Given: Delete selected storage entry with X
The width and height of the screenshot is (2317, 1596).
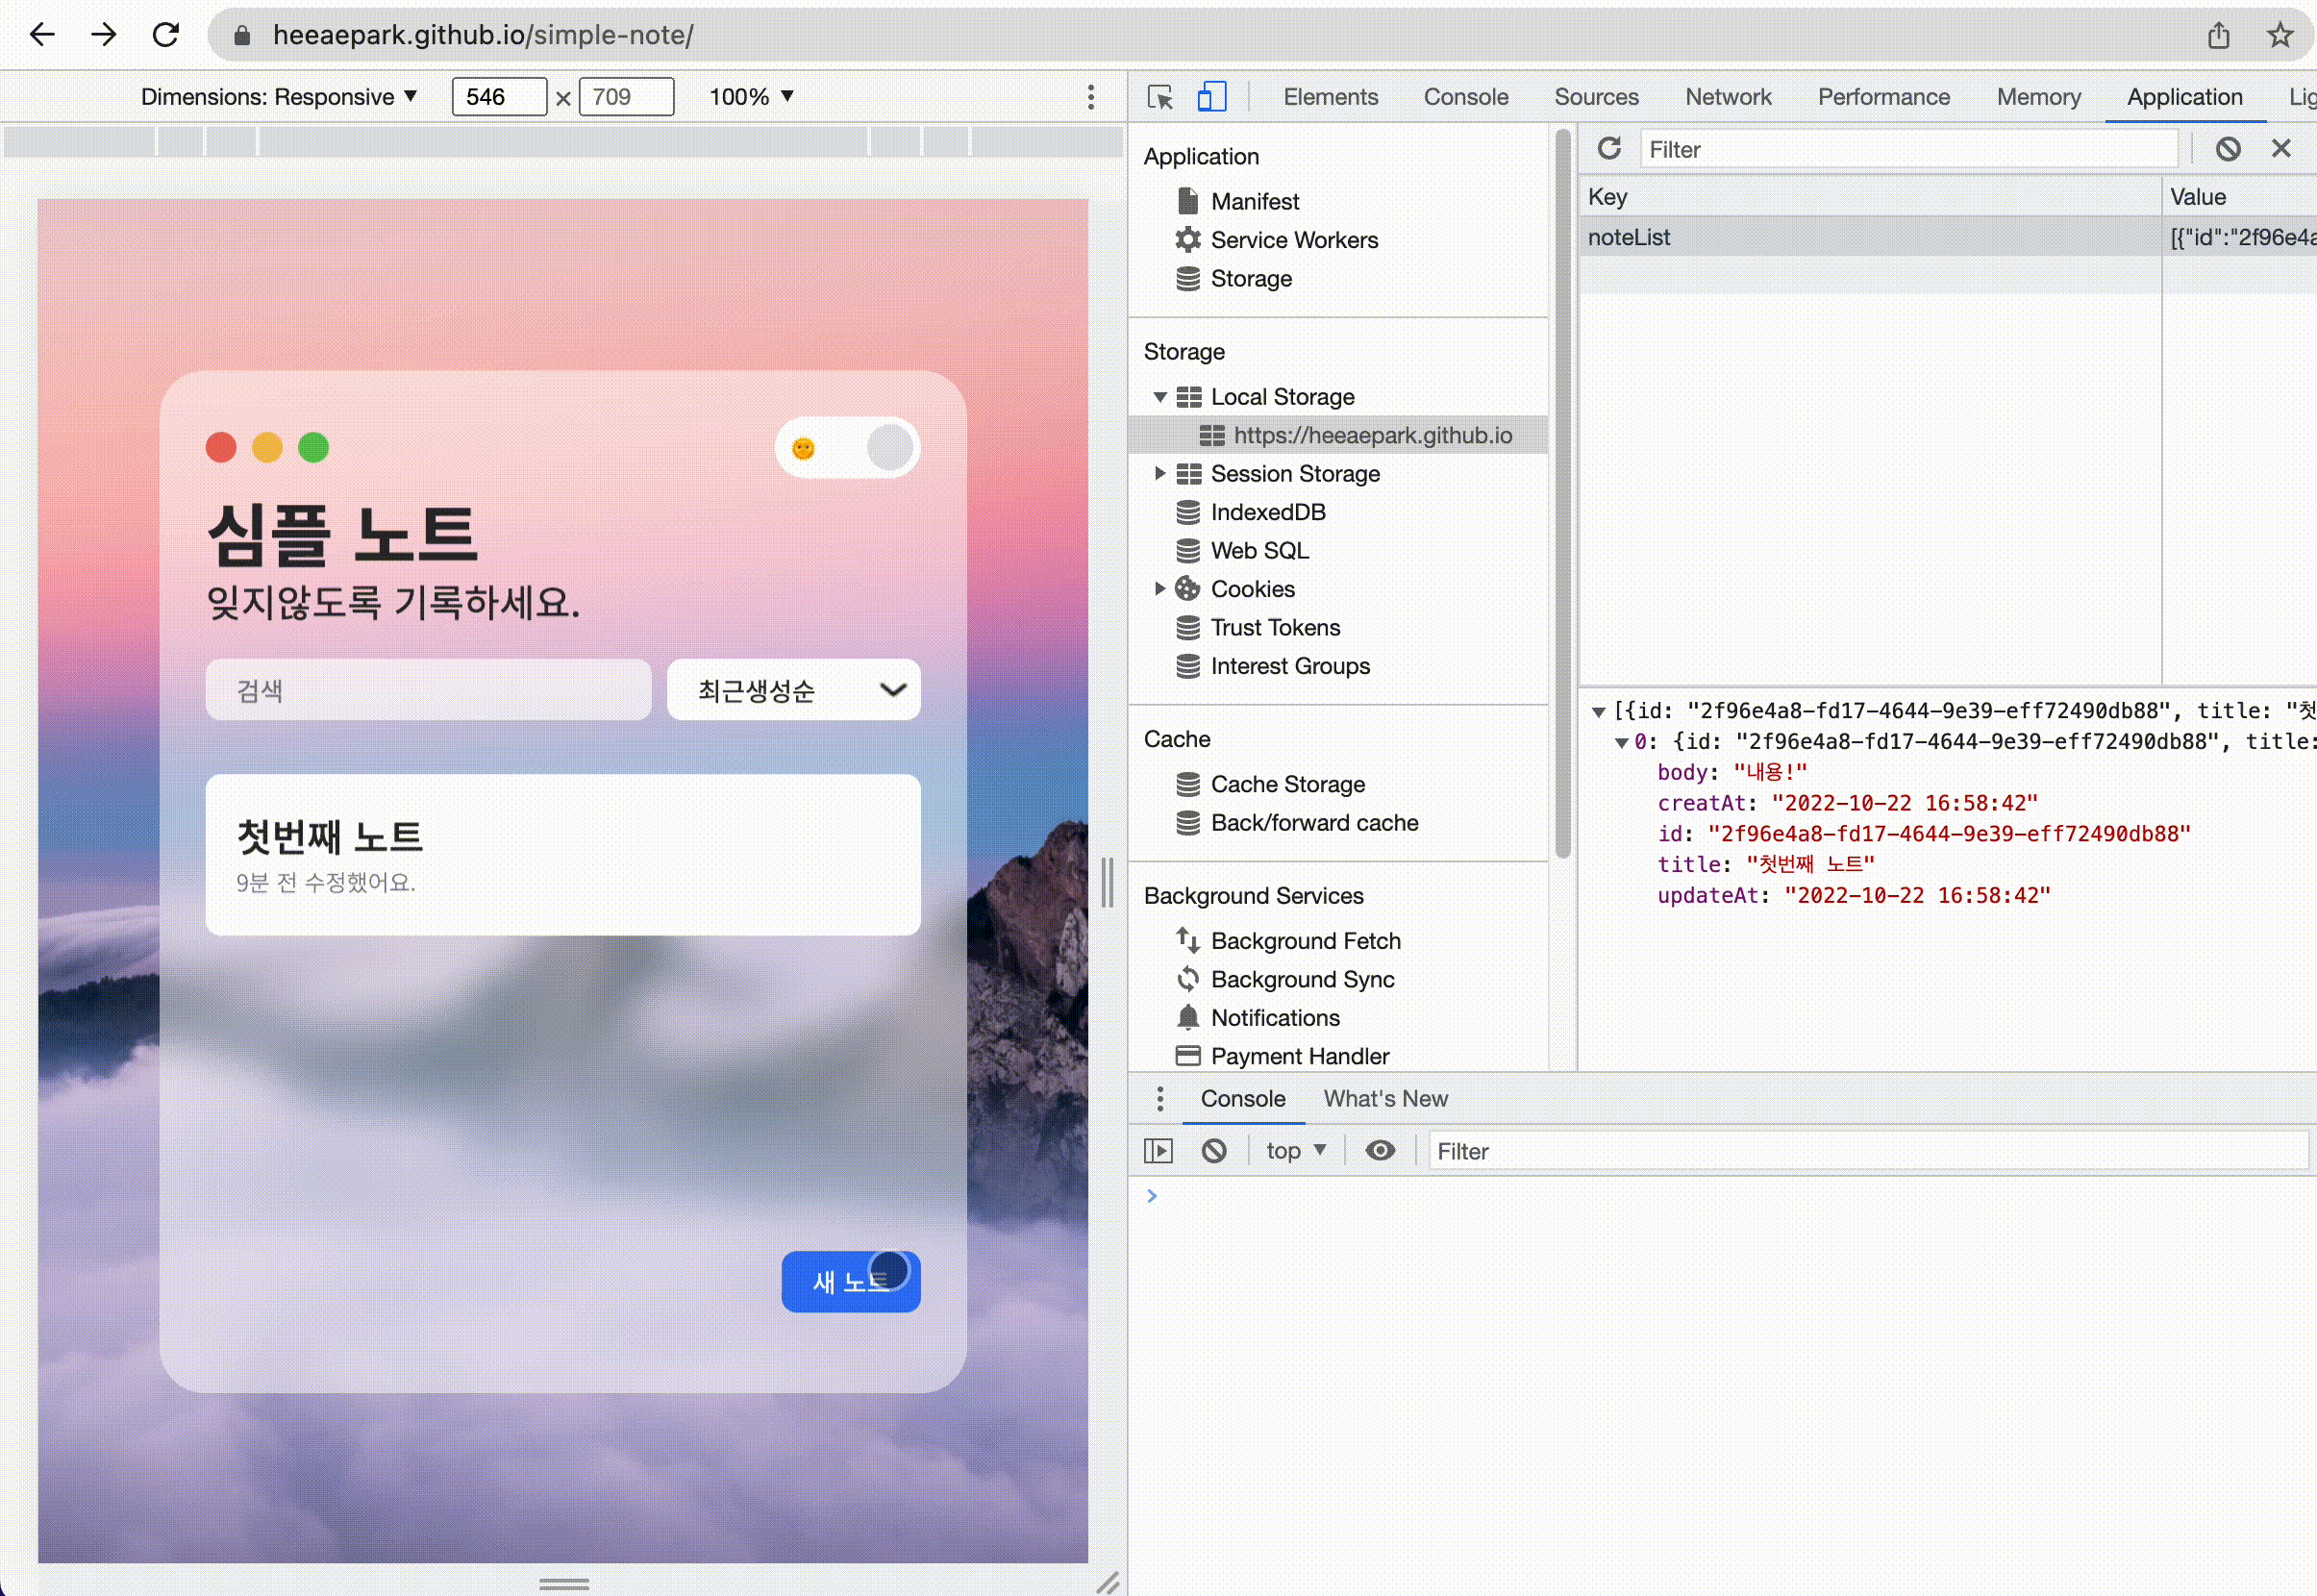Looking at the screenshot, I should 2280,149.
